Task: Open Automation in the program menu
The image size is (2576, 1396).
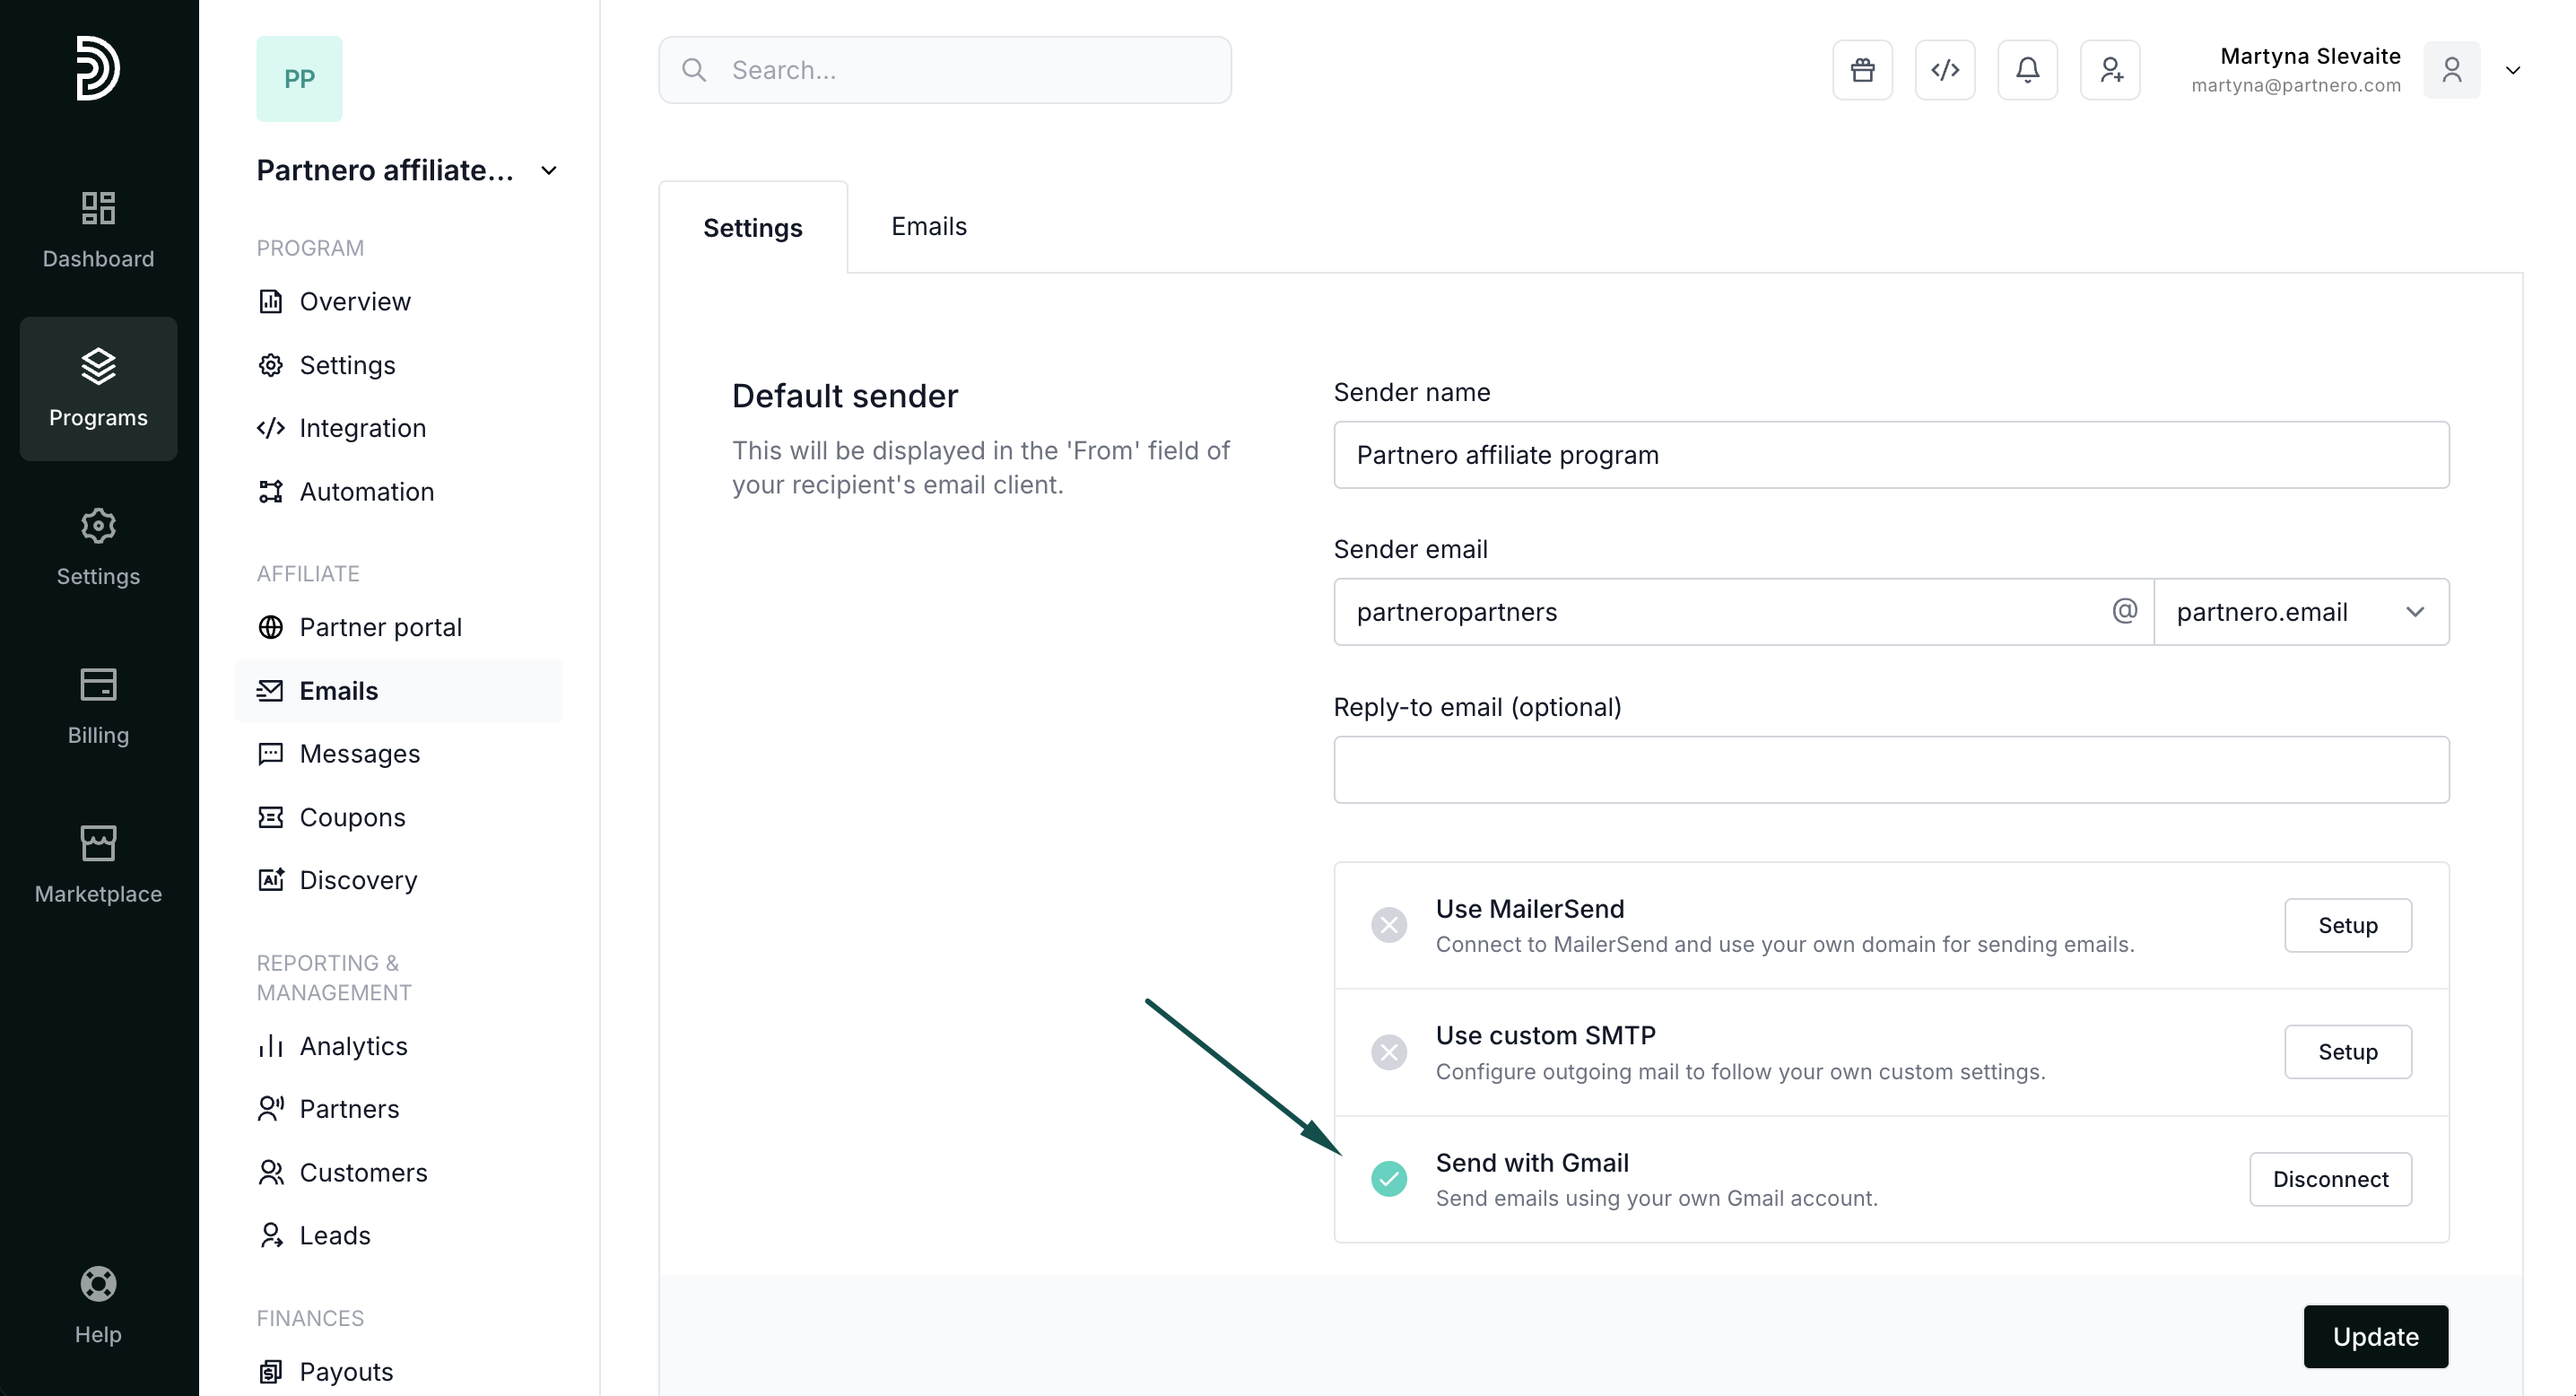Action: coord(366,492)
